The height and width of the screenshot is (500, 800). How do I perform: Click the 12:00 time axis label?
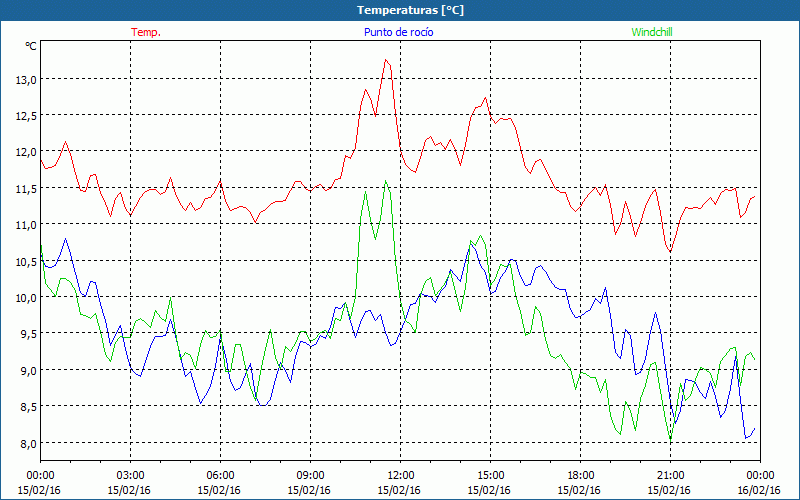pyautogui.click(x=401, y=476)
